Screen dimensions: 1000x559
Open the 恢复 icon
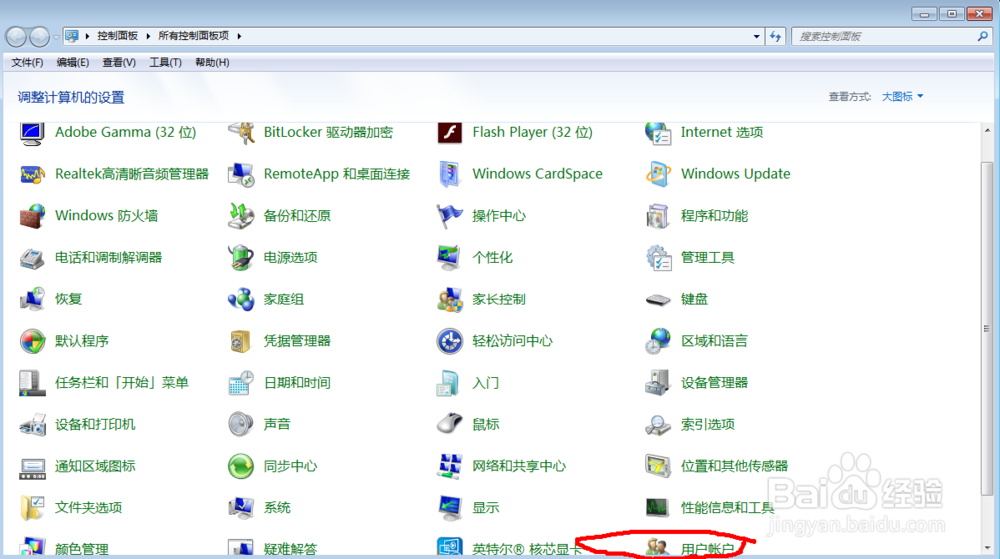click(32, 299)
